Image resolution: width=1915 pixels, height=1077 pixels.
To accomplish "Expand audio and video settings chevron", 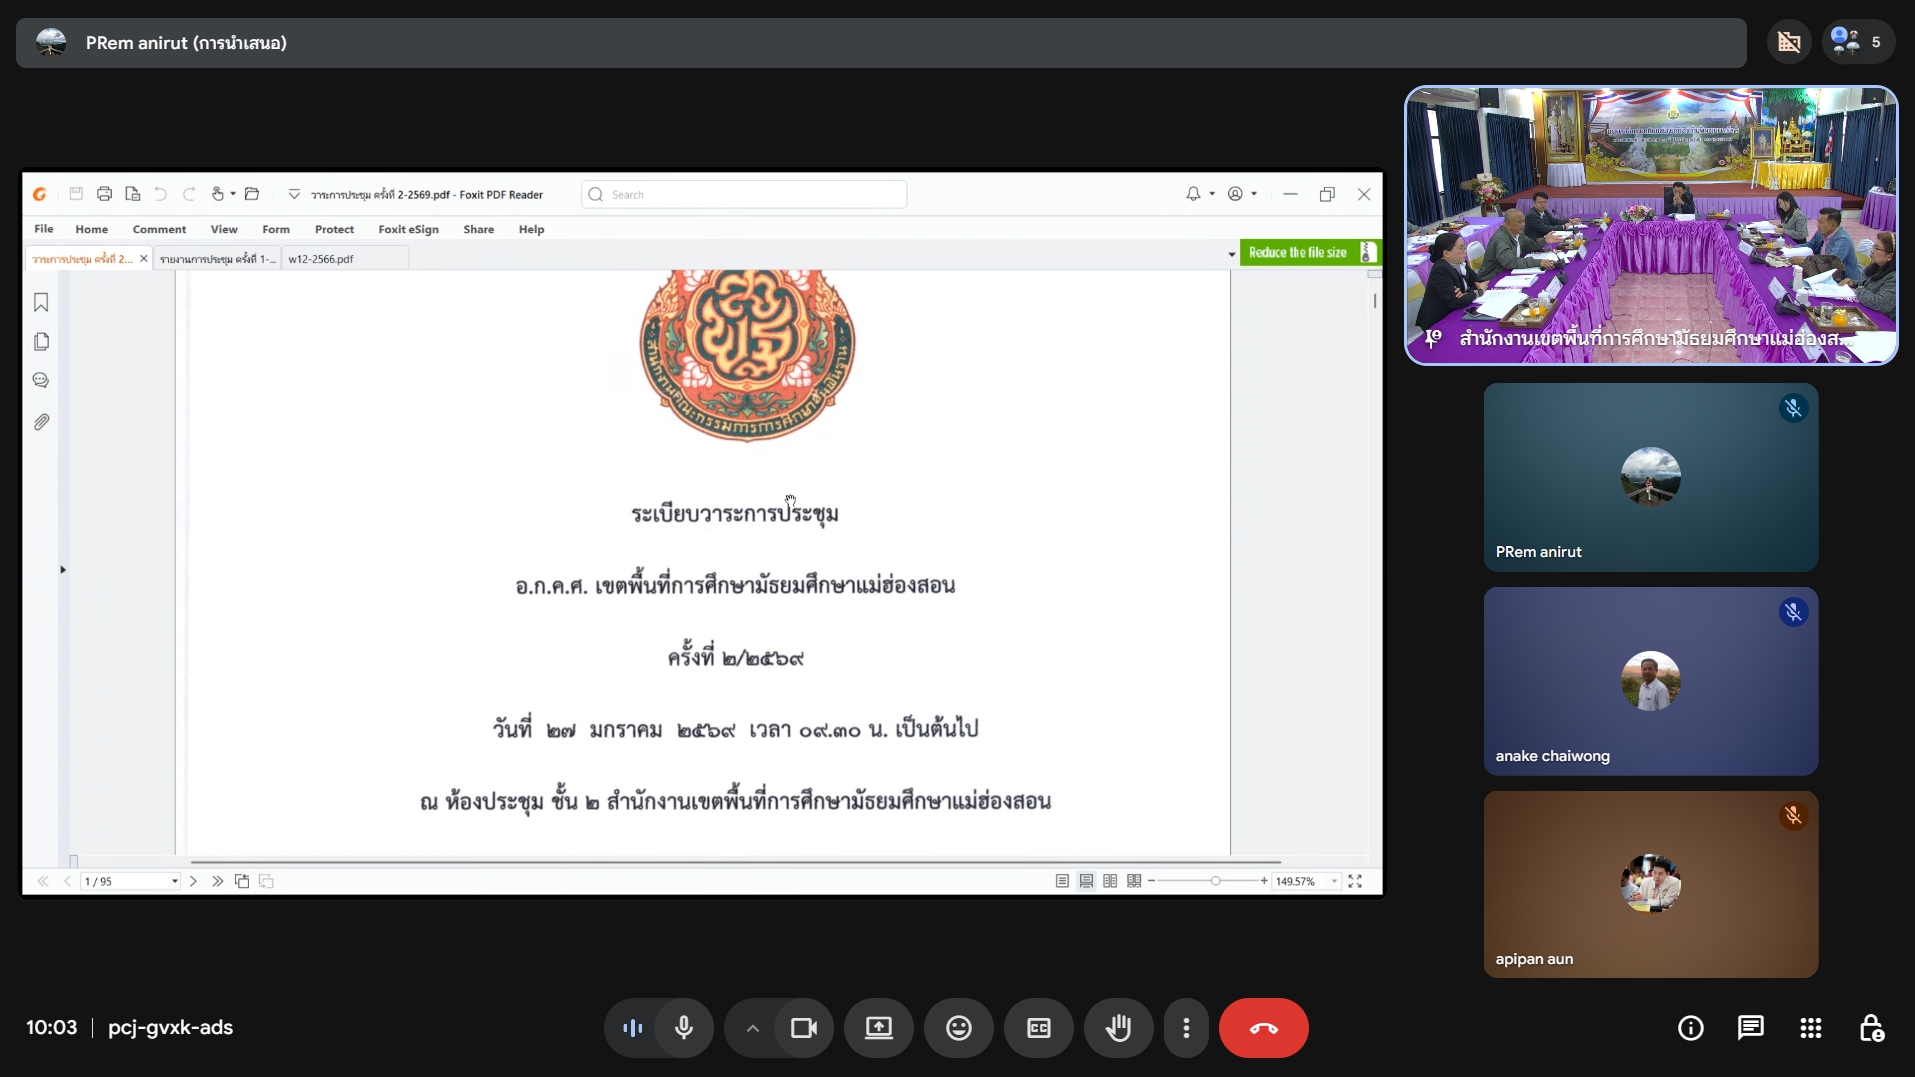I will tap(752, 1028).
